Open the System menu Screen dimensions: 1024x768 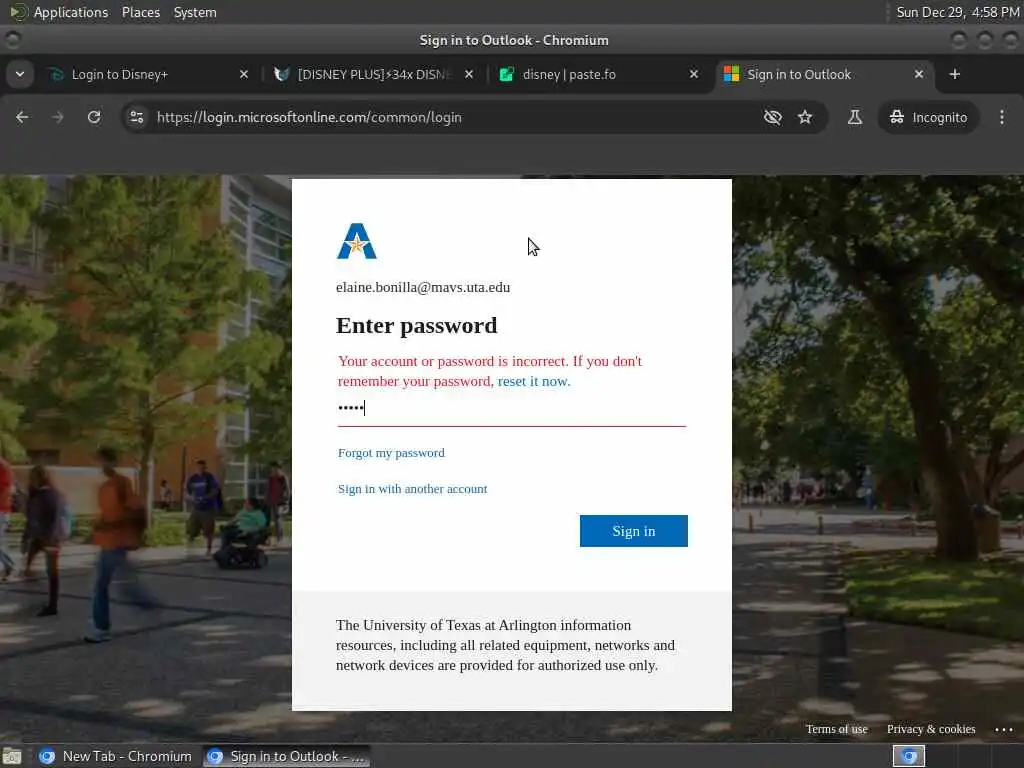pyautogui.click(x=195, y=12)
